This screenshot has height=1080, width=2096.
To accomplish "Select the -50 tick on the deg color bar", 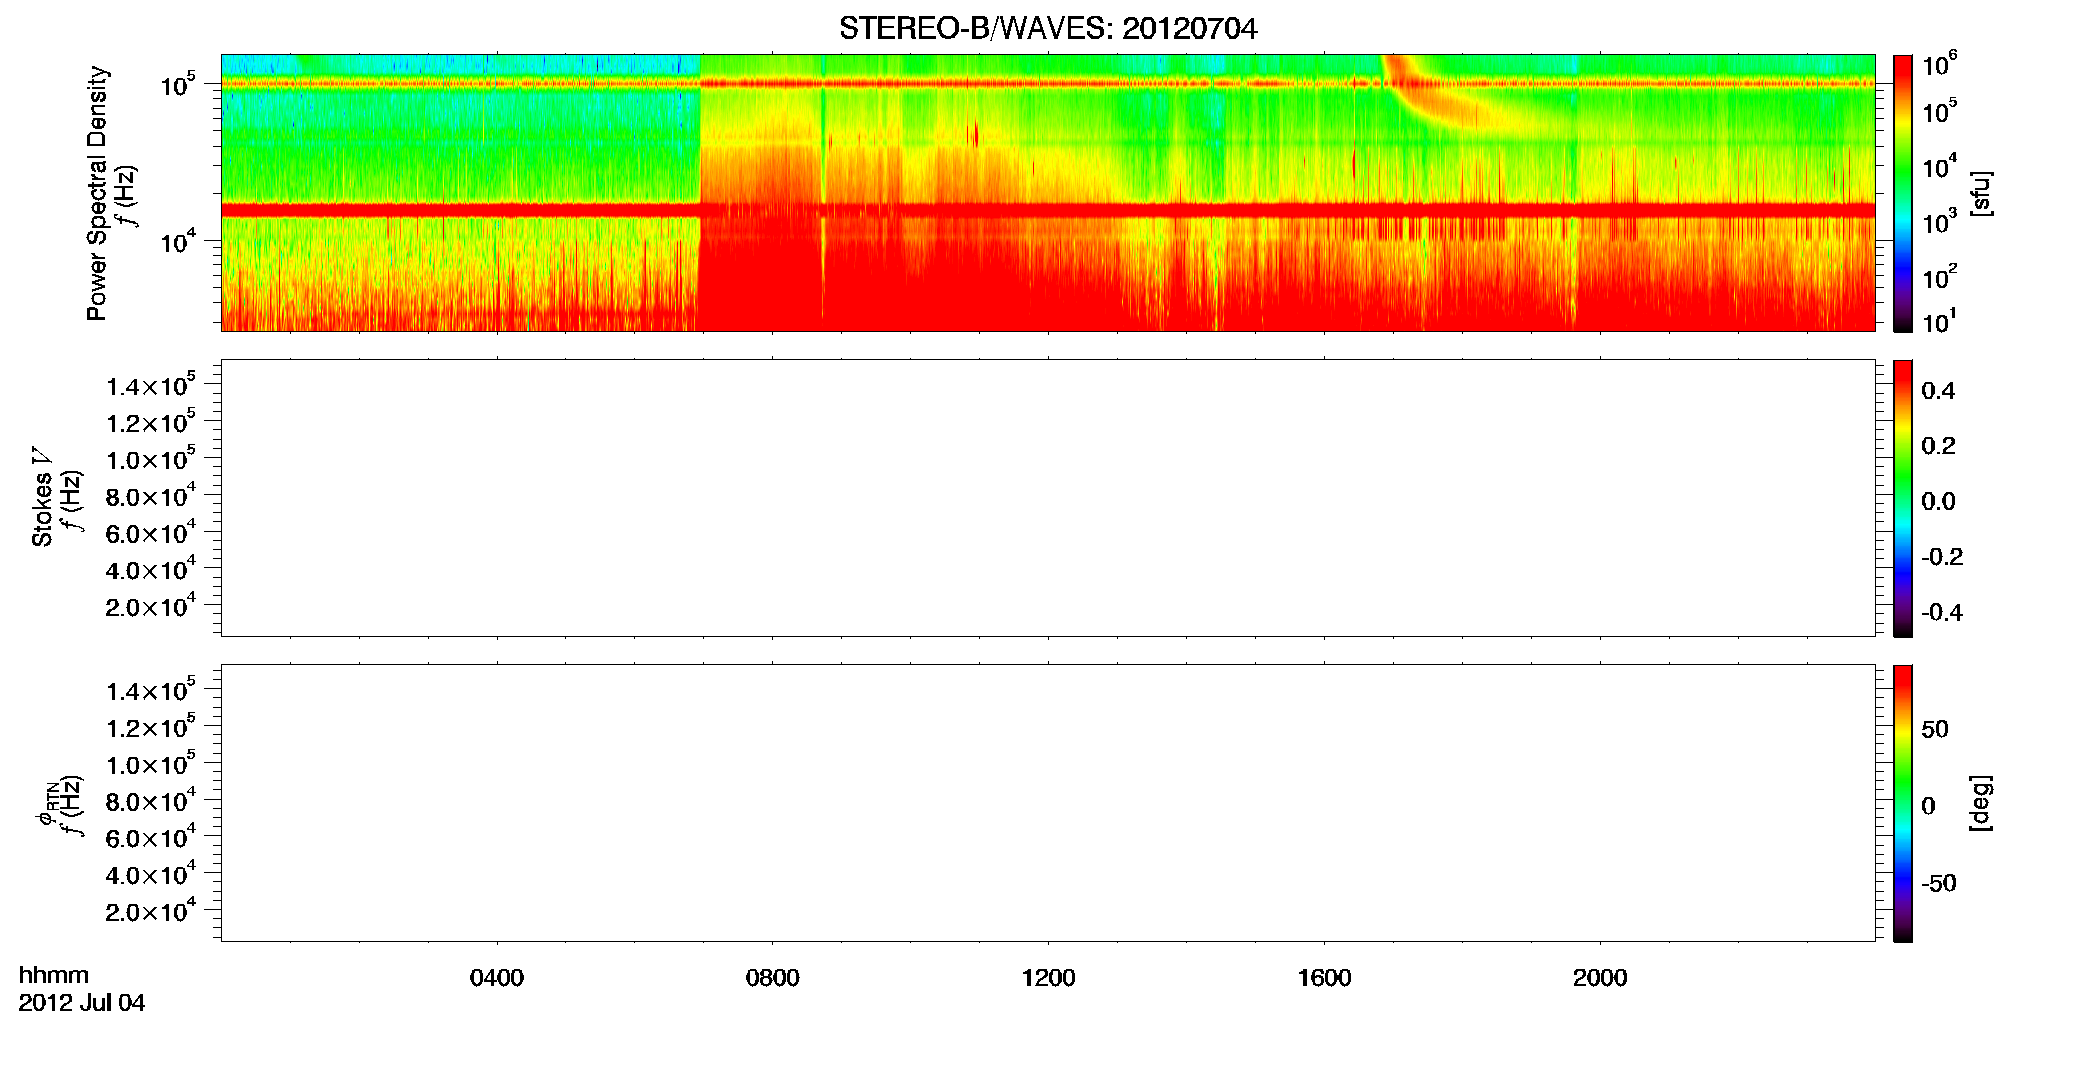I will point(1939,884).
